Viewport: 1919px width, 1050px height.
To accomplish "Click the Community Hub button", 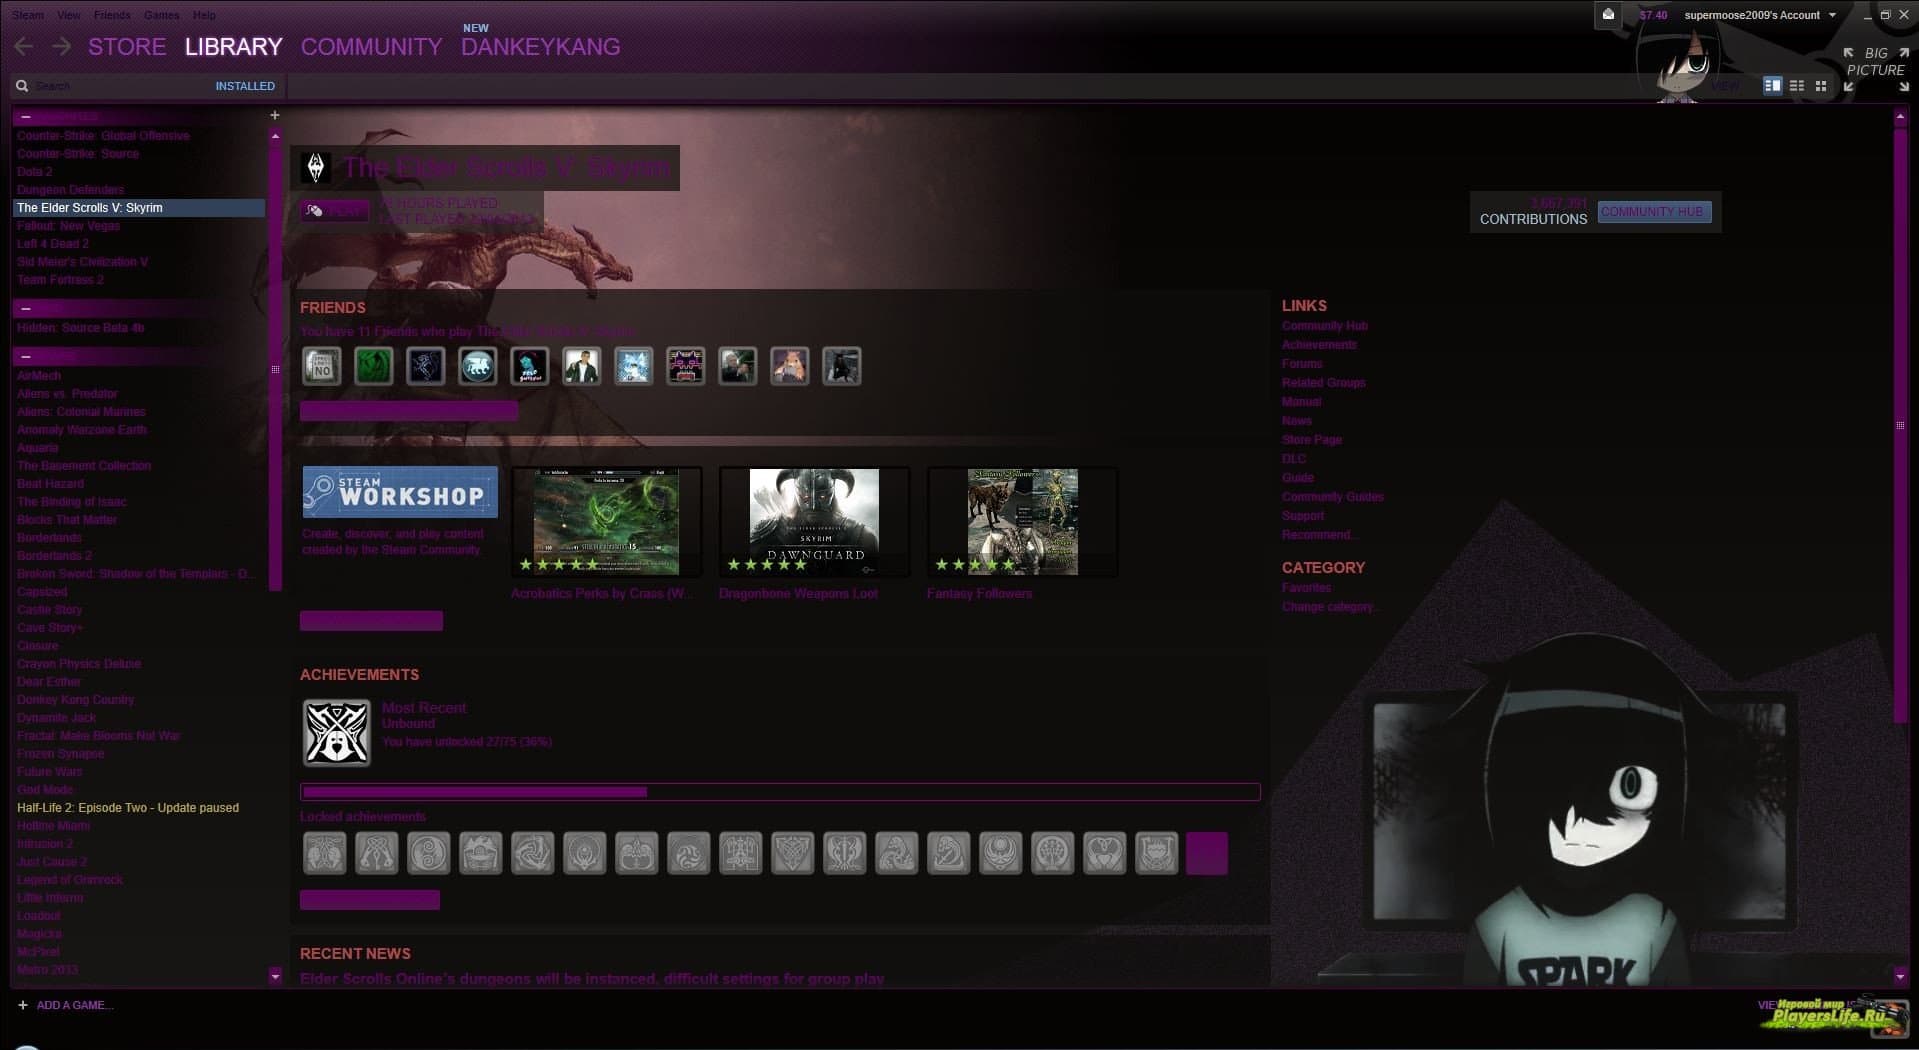I will tap(1654, 212).
